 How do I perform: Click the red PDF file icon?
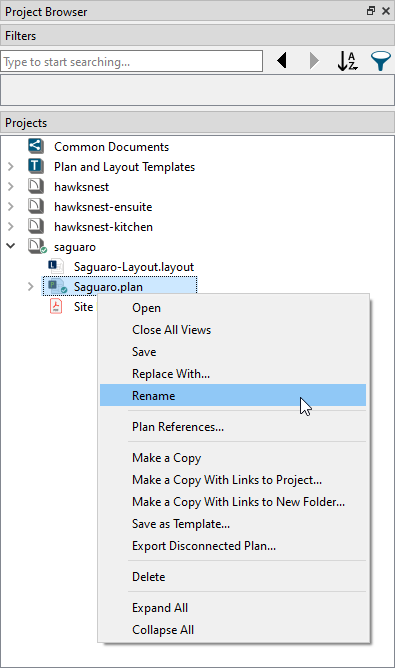click(56, 306)
